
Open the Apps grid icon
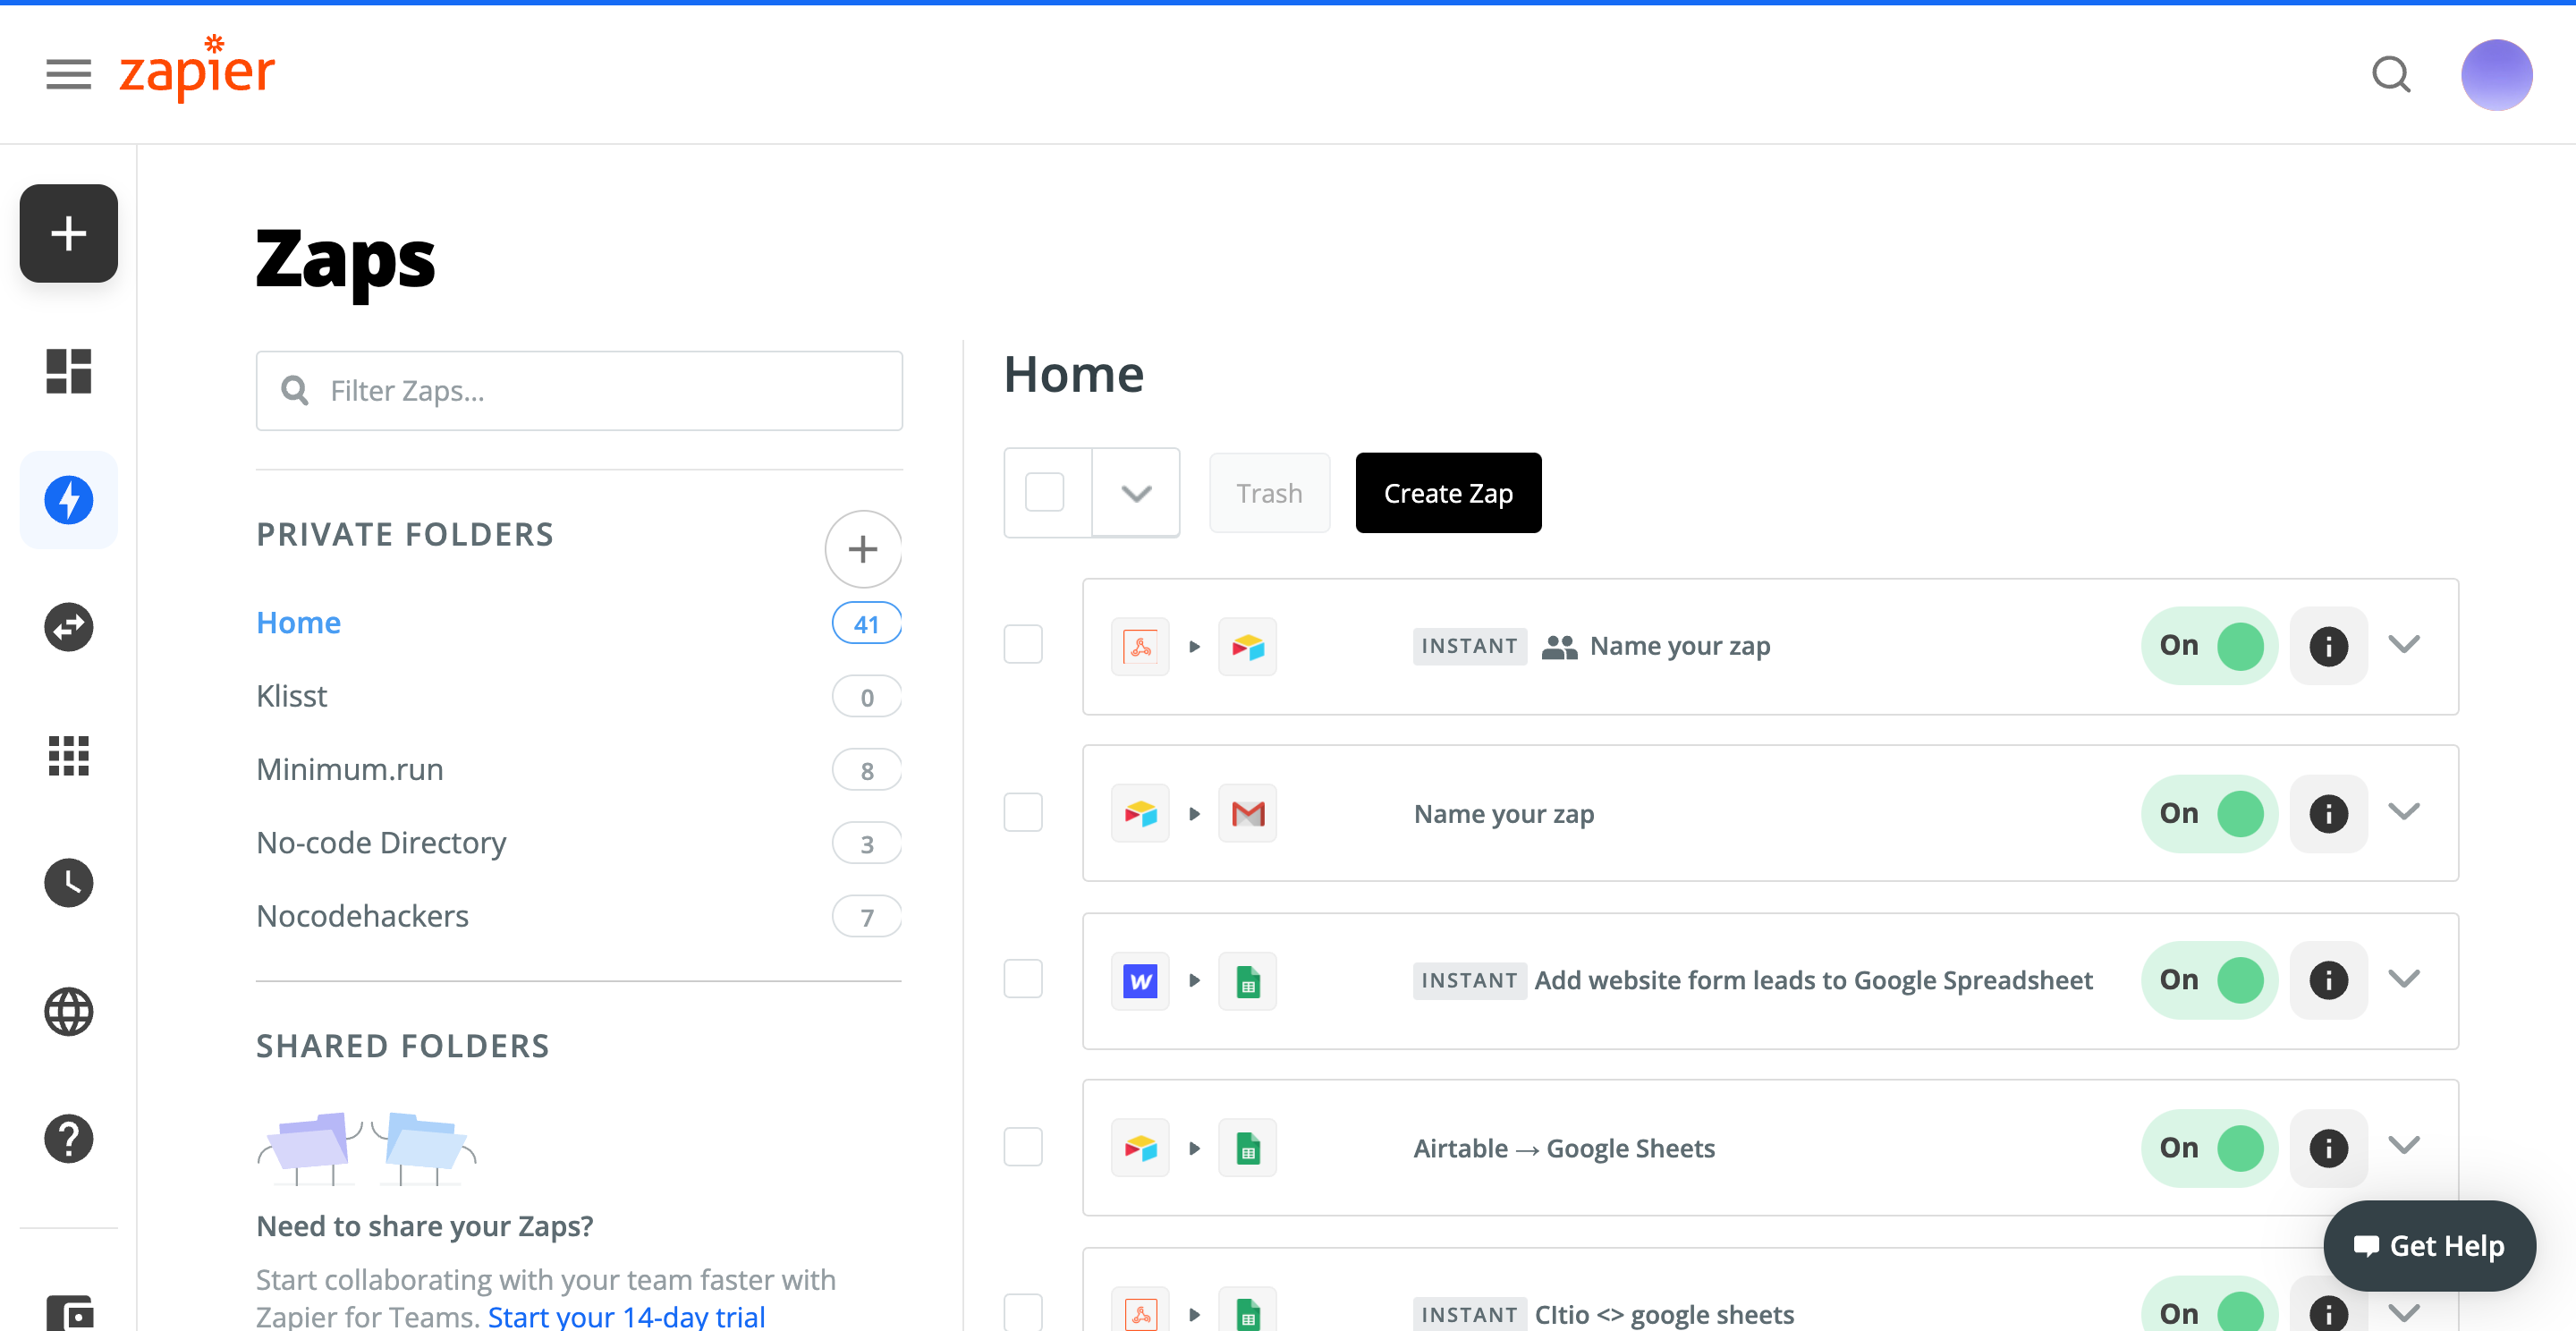[x=69, y=755]
